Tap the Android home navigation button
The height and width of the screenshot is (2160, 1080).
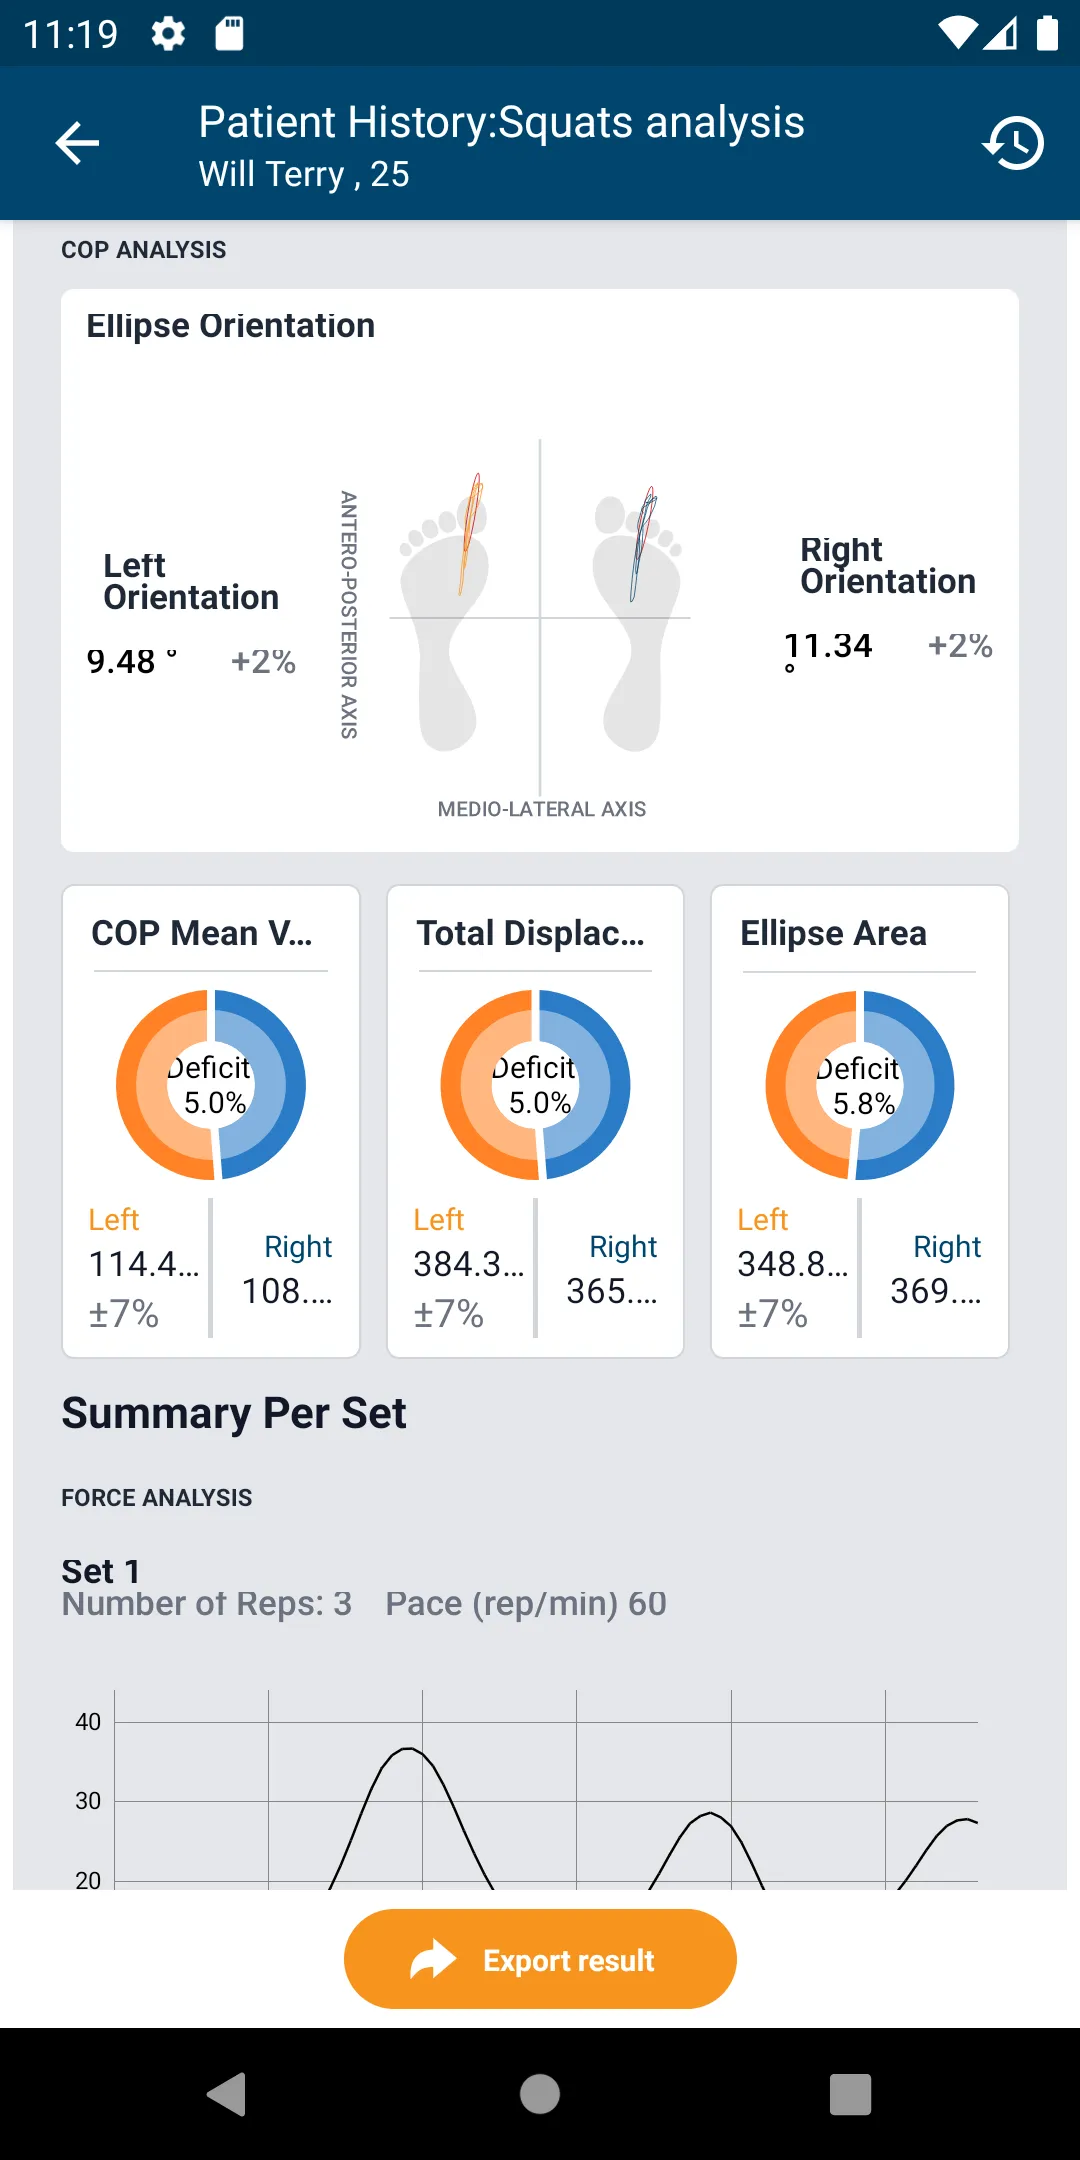pos(540,2094)
